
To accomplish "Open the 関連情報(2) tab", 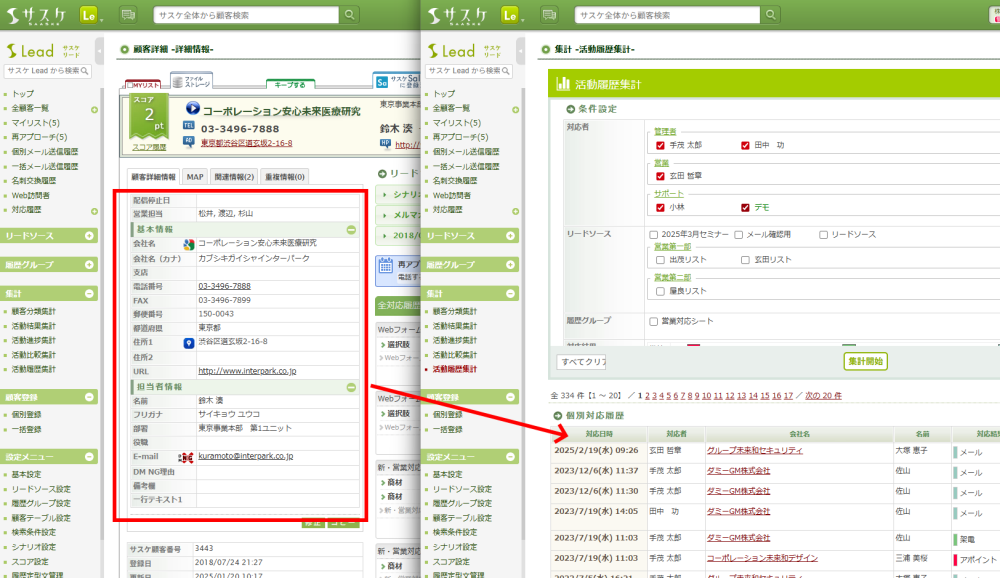I will (x=234, y=177).
